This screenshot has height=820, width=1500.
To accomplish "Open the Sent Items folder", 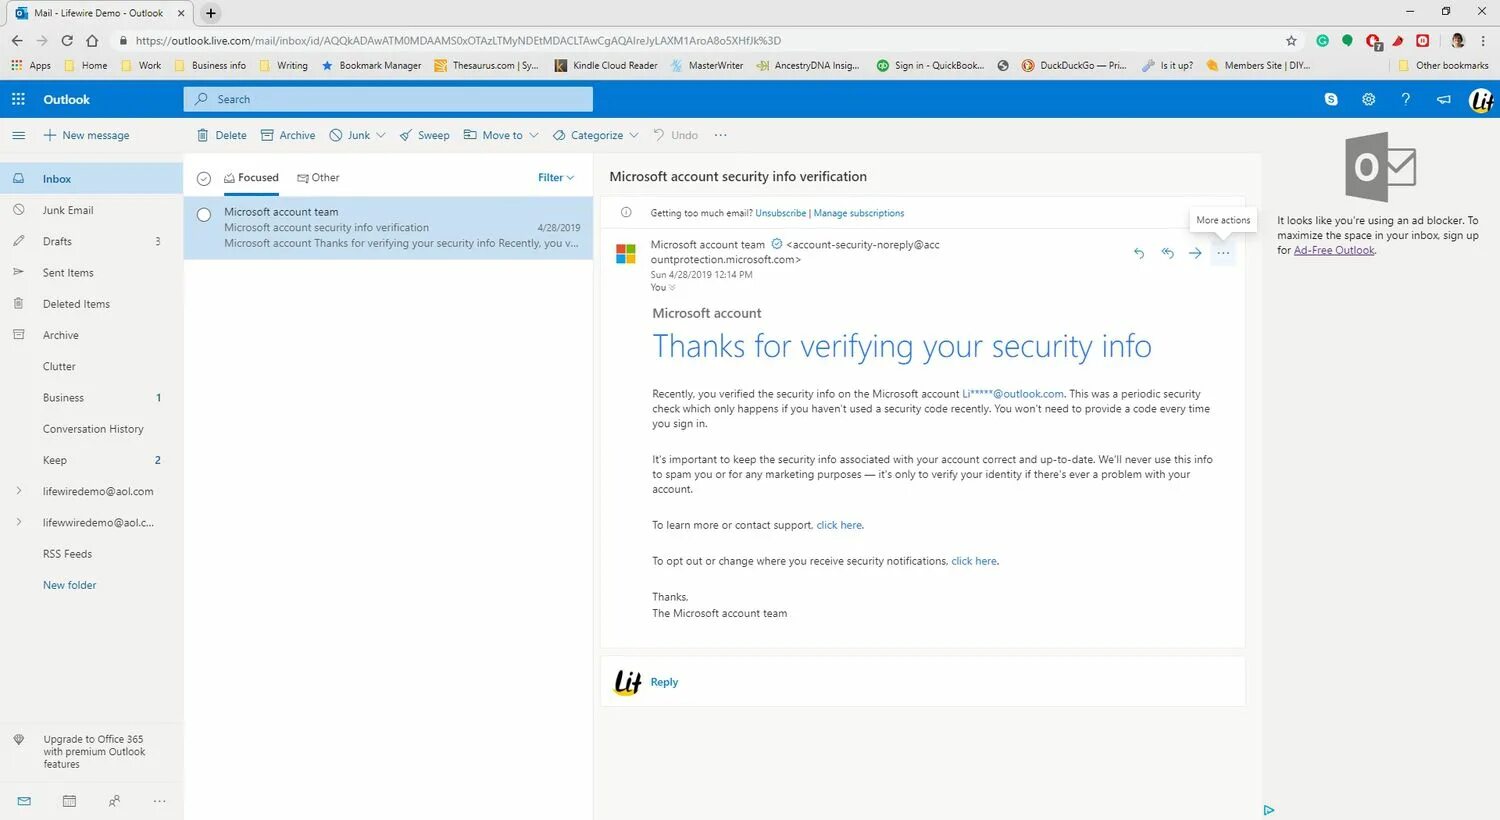I will click(x=91, y=272).
